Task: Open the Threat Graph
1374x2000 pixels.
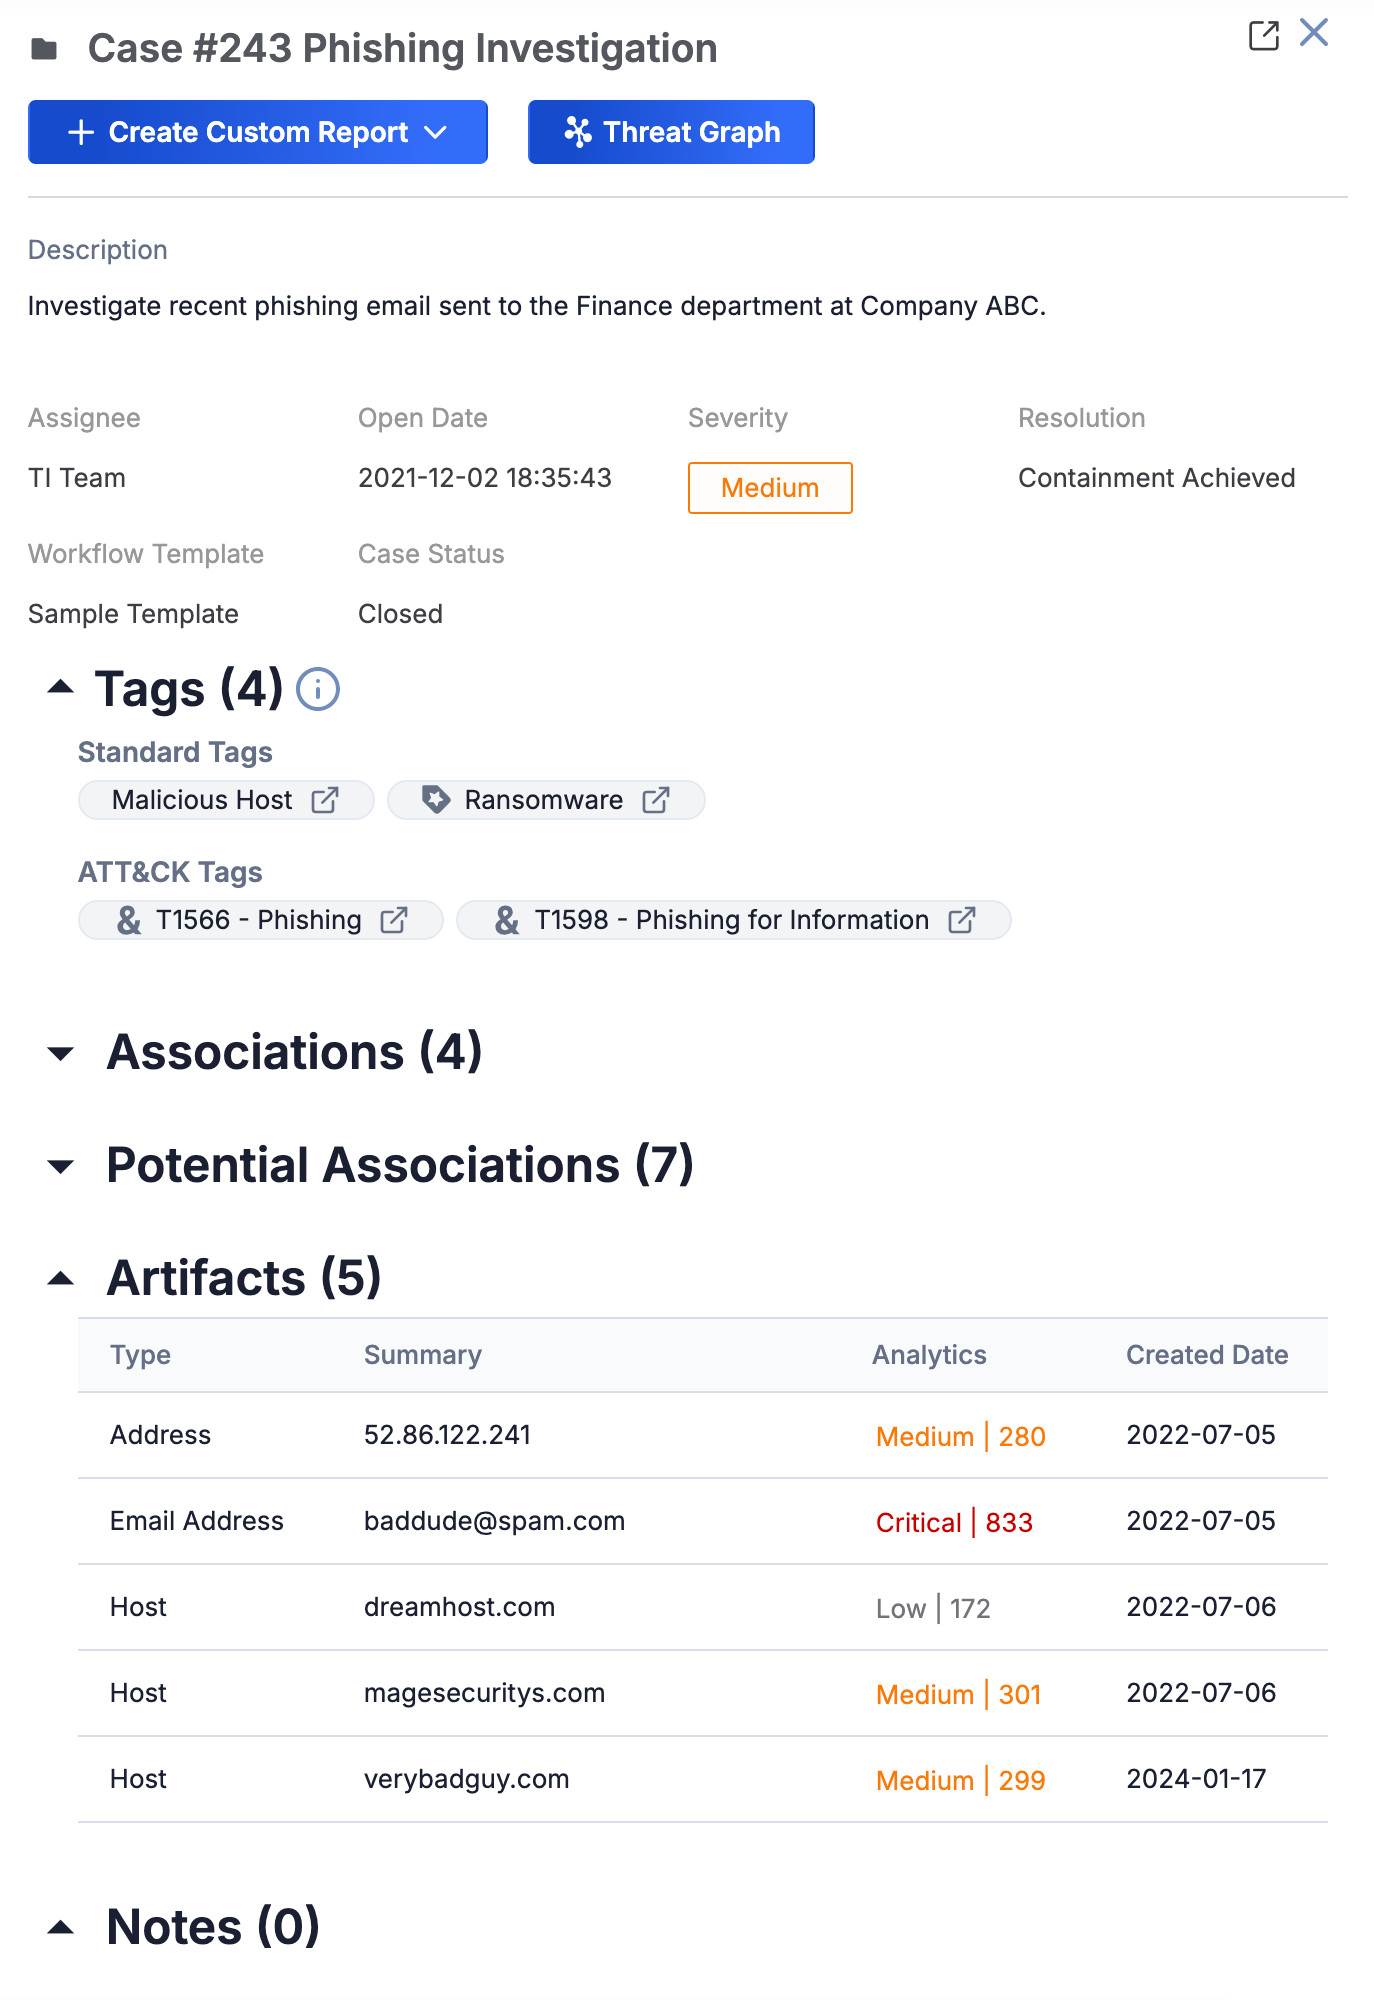Action: coord(671,132)
